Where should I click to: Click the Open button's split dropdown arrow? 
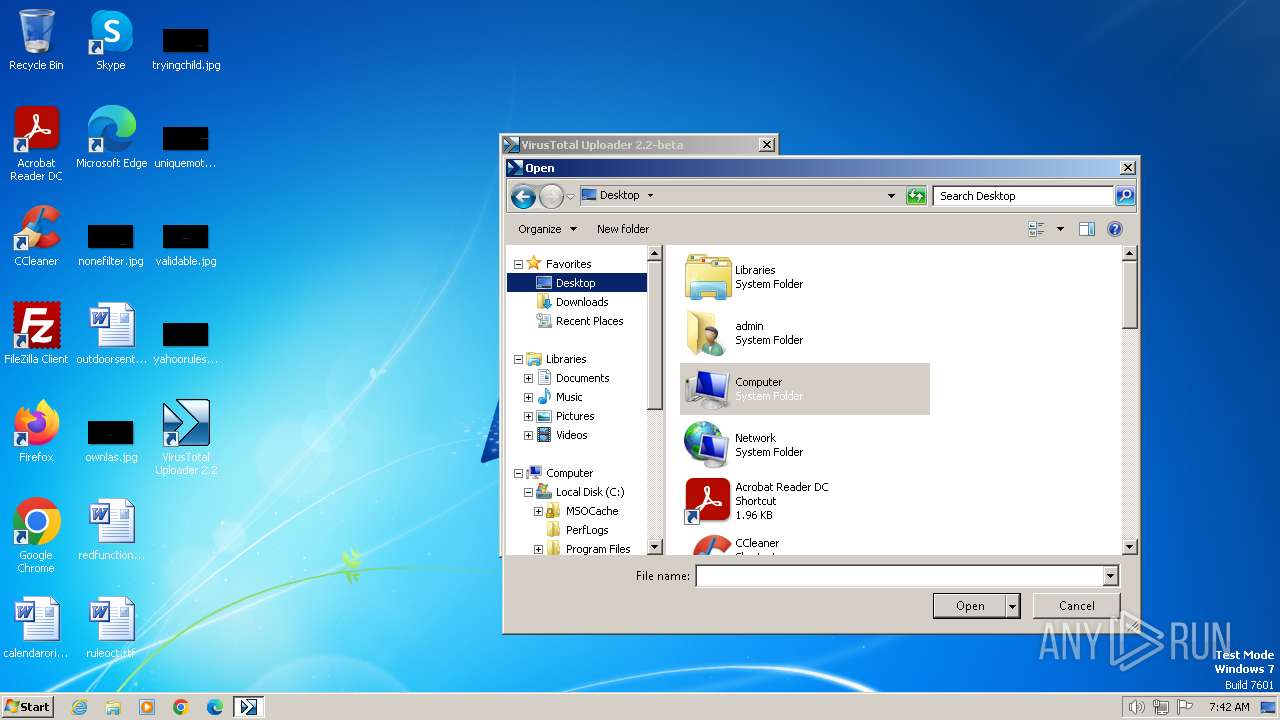pos(1012,606)
